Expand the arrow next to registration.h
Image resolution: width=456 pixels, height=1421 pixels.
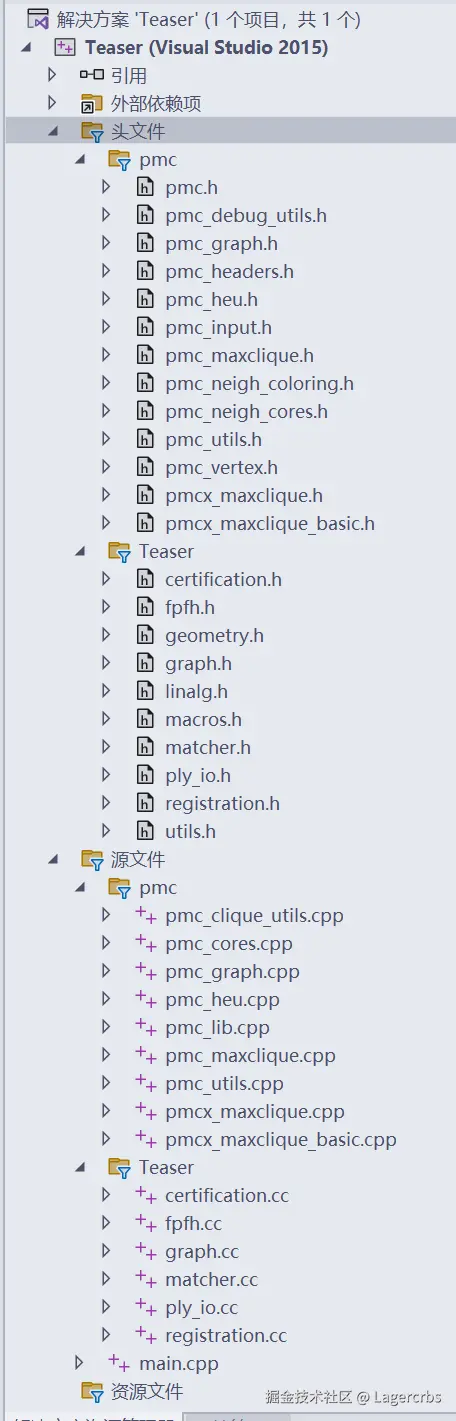coord(107,803)
